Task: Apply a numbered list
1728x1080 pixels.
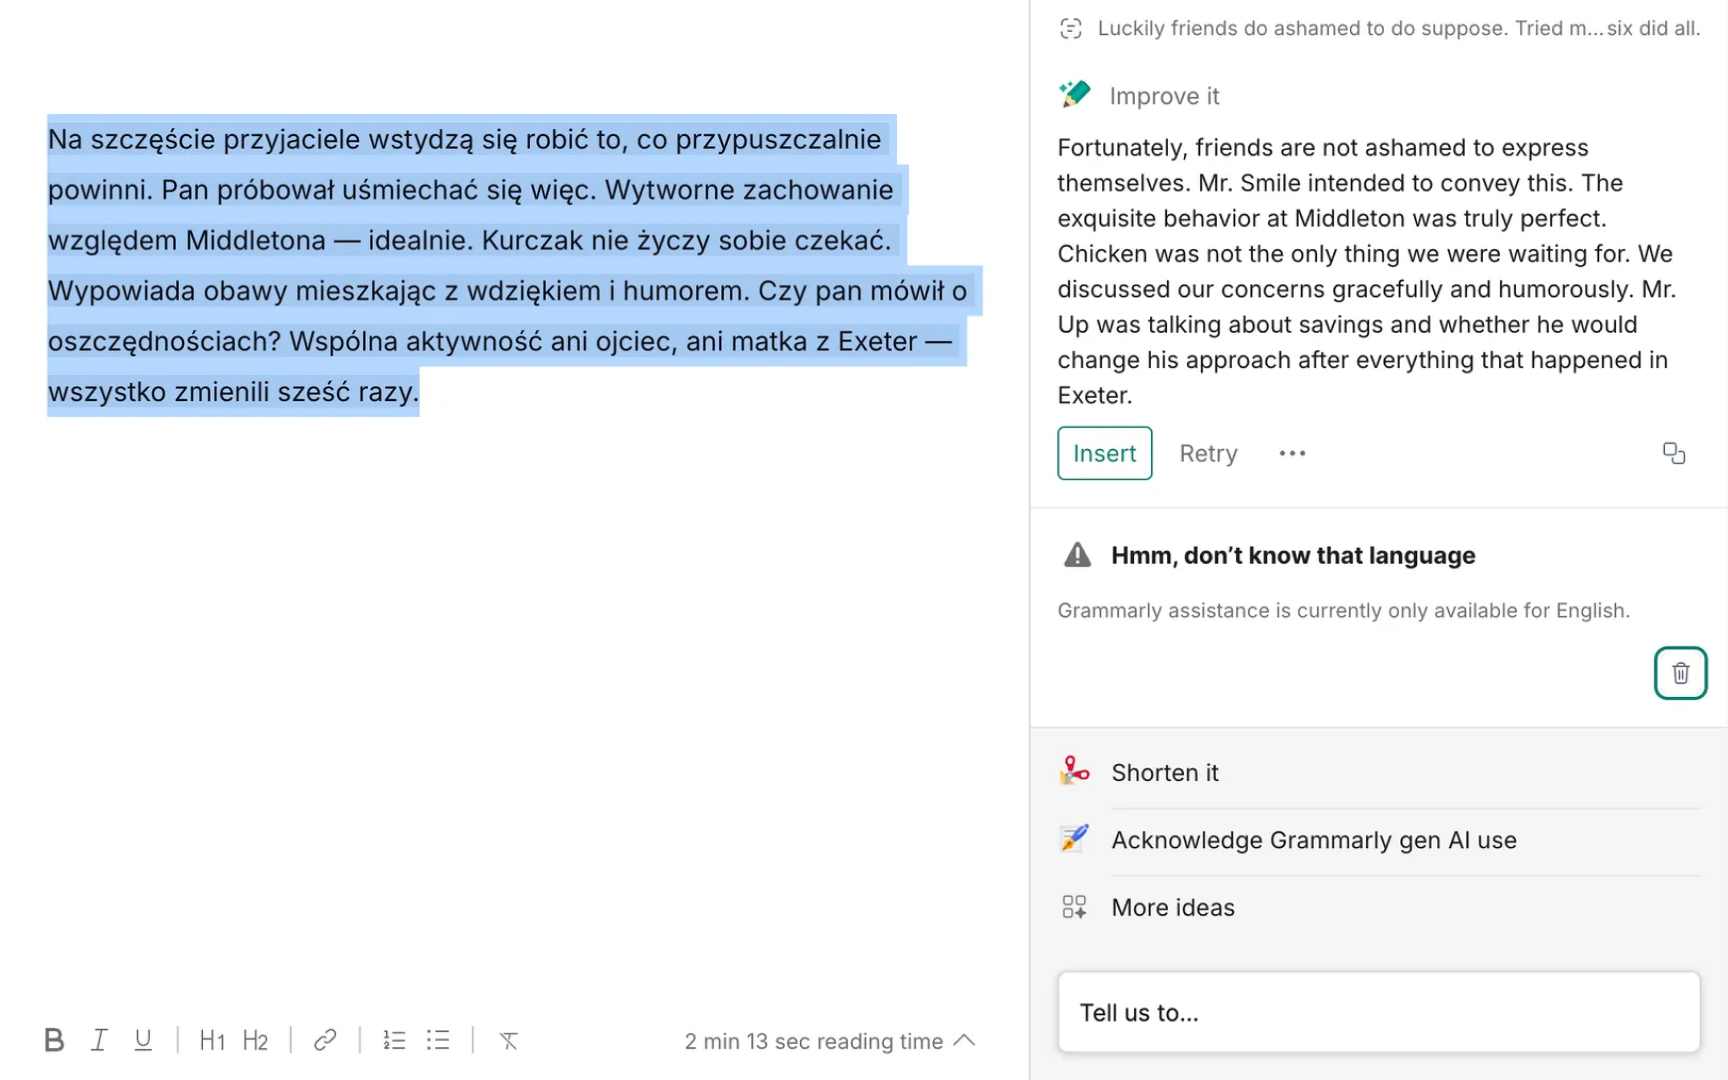Action: point(394,1040)
